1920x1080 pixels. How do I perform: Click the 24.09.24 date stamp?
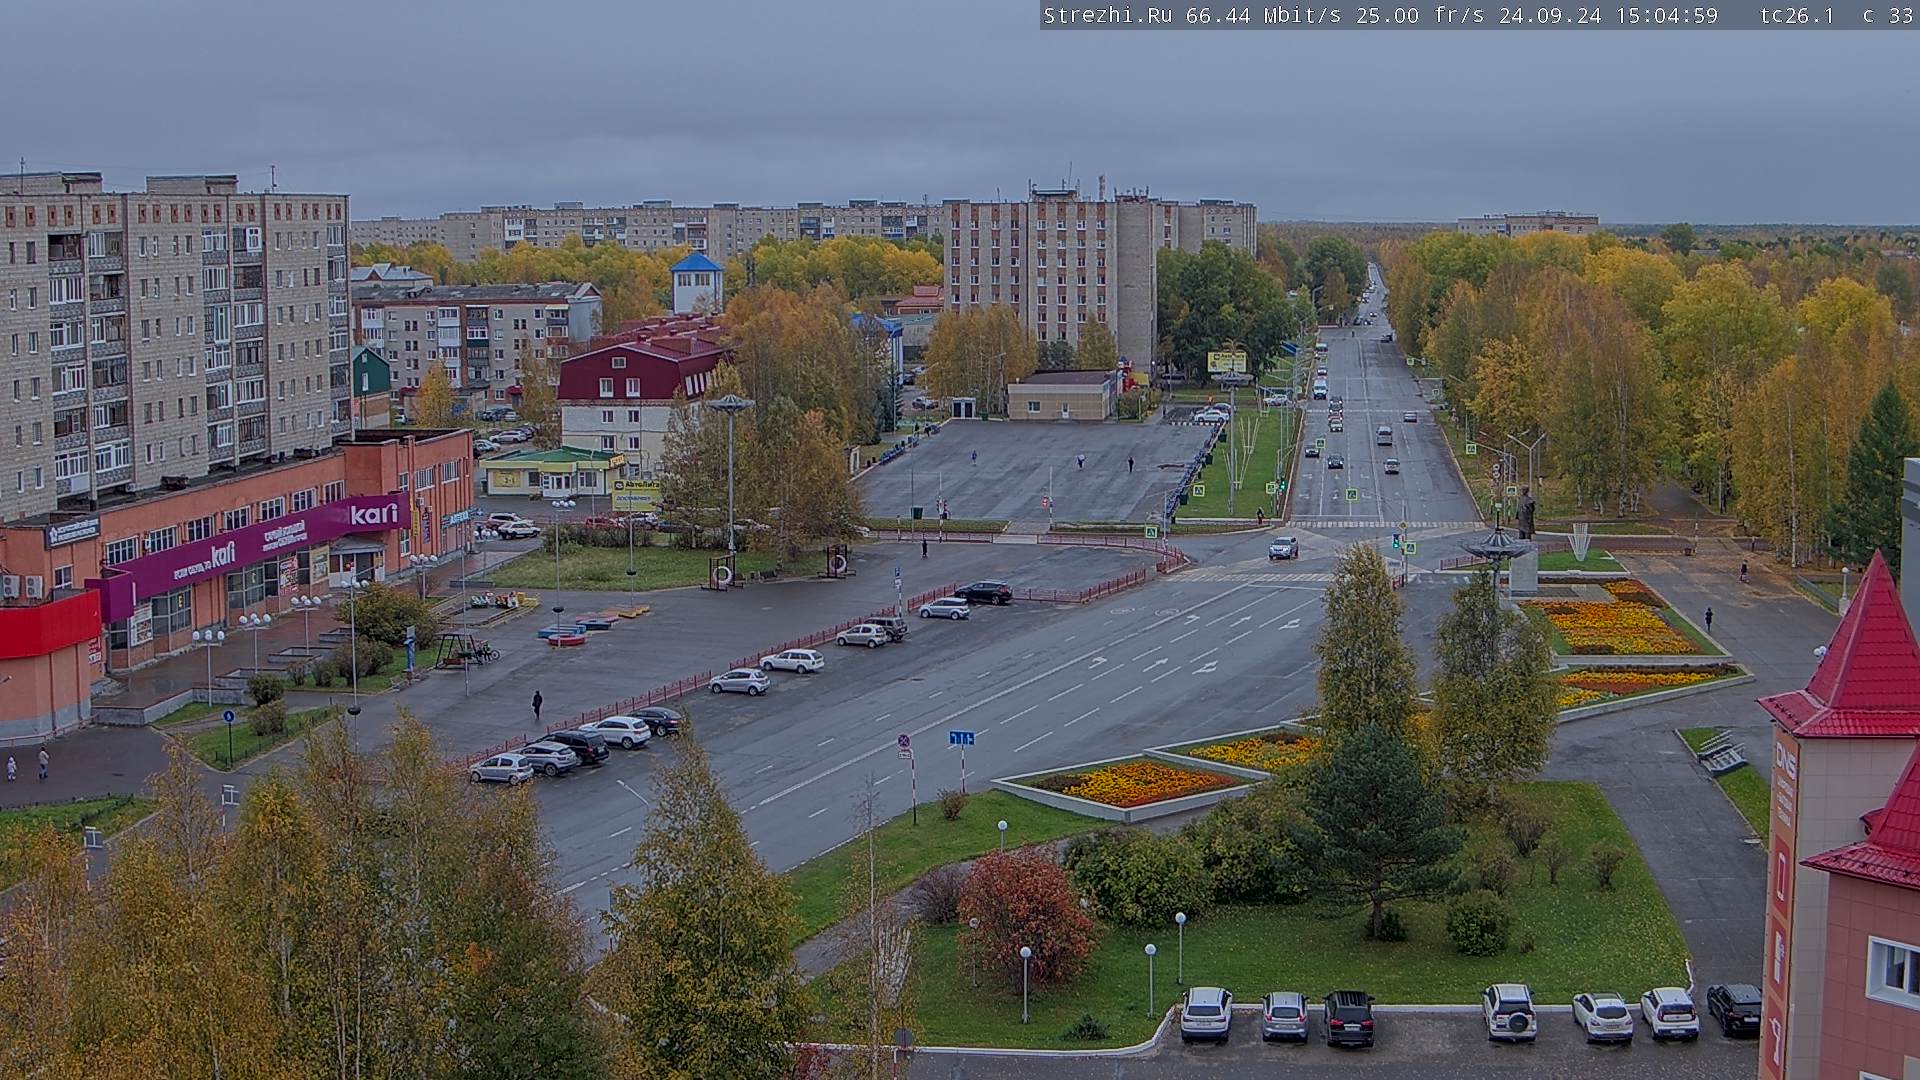click(1550, 16)
